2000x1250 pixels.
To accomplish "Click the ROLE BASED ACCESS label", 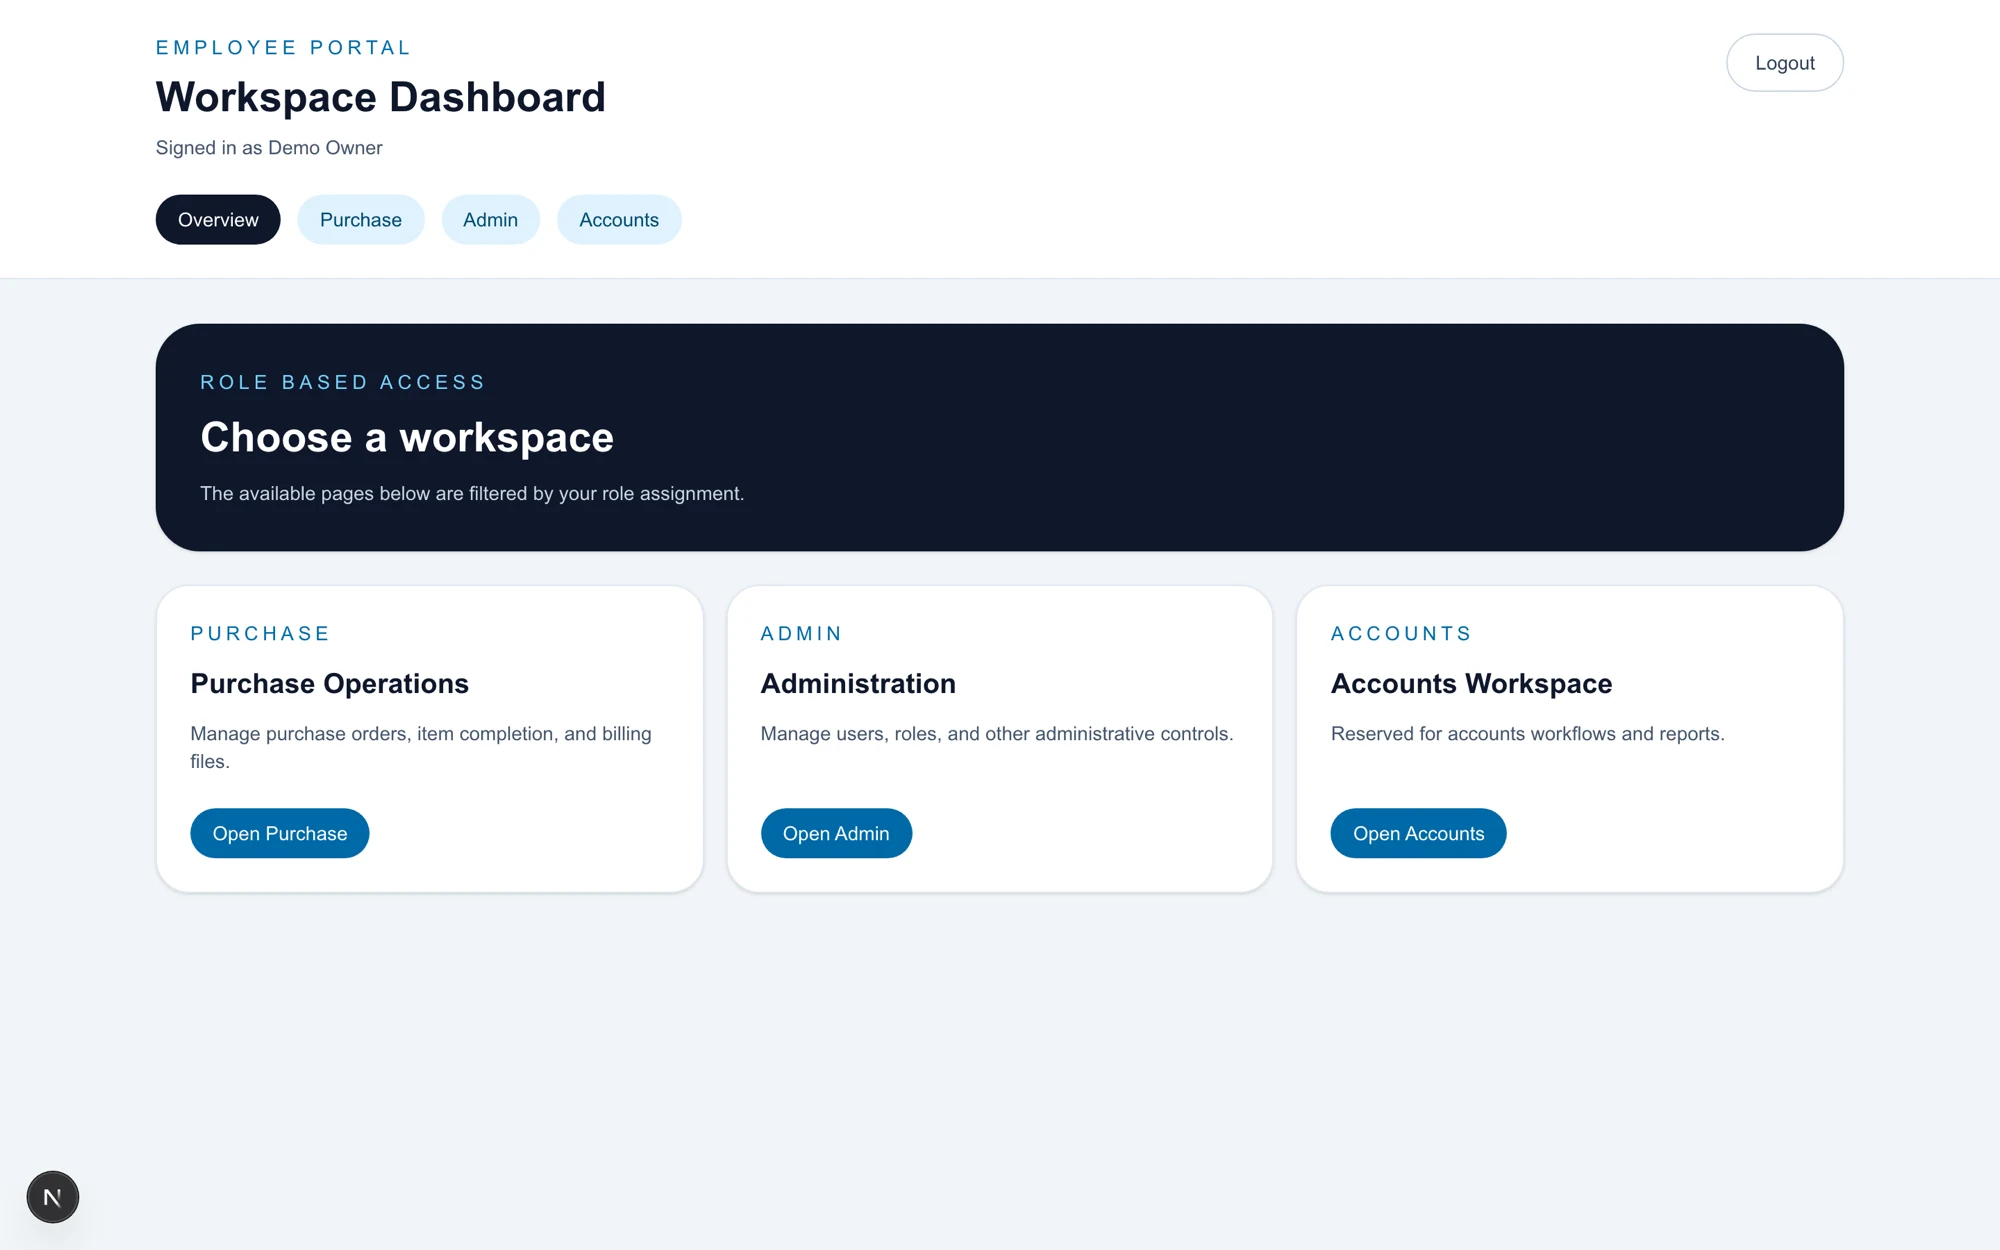I will tap(342, 382).
